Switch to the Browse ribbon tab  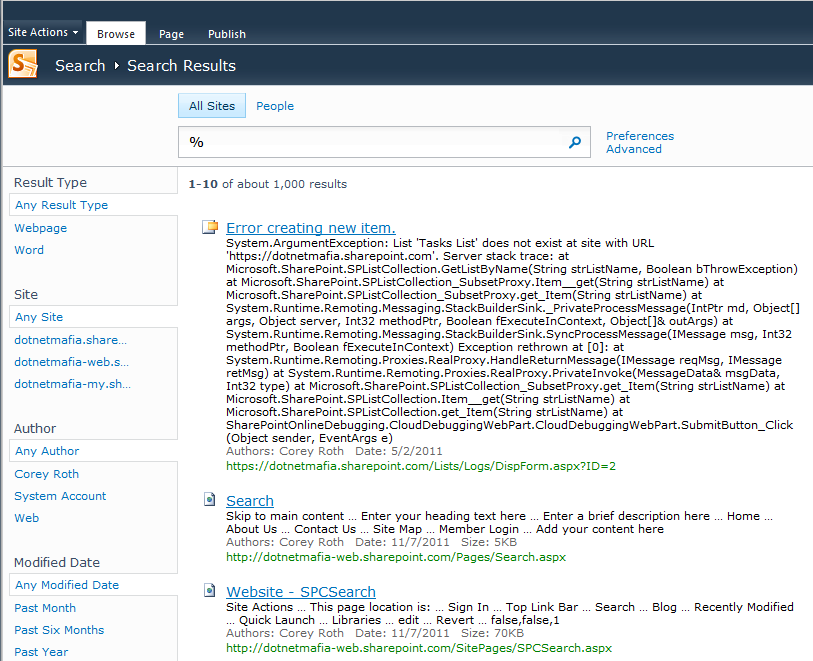[x=116, y=34]
